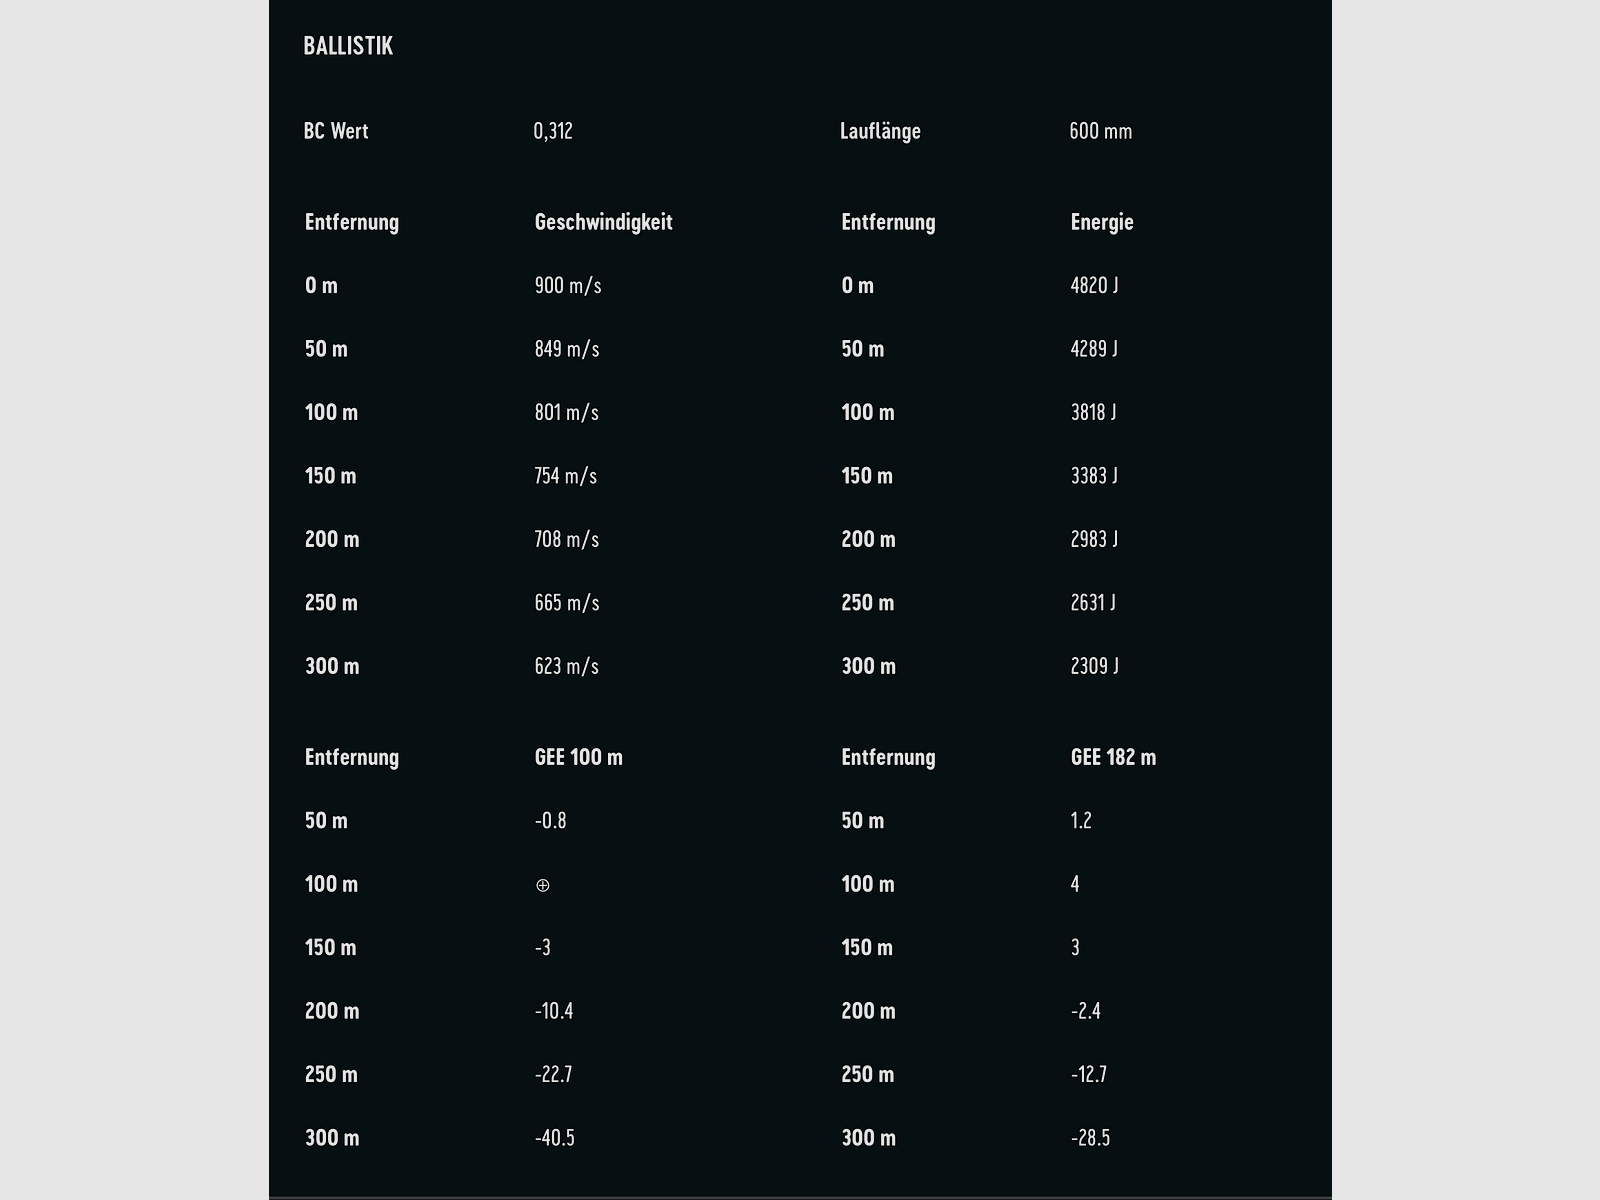The width and height of the screenshot is (1600, 1200).
Task: Select the BC Wert label
Action: pos(336,131)
